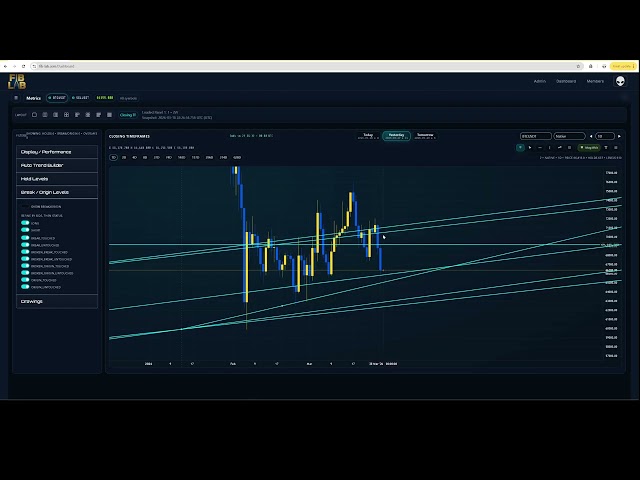Toggle the ORIGIN_UNTOUCHED switch
Viewport: 640px width, 480px height.
click(x=25, y=287)
